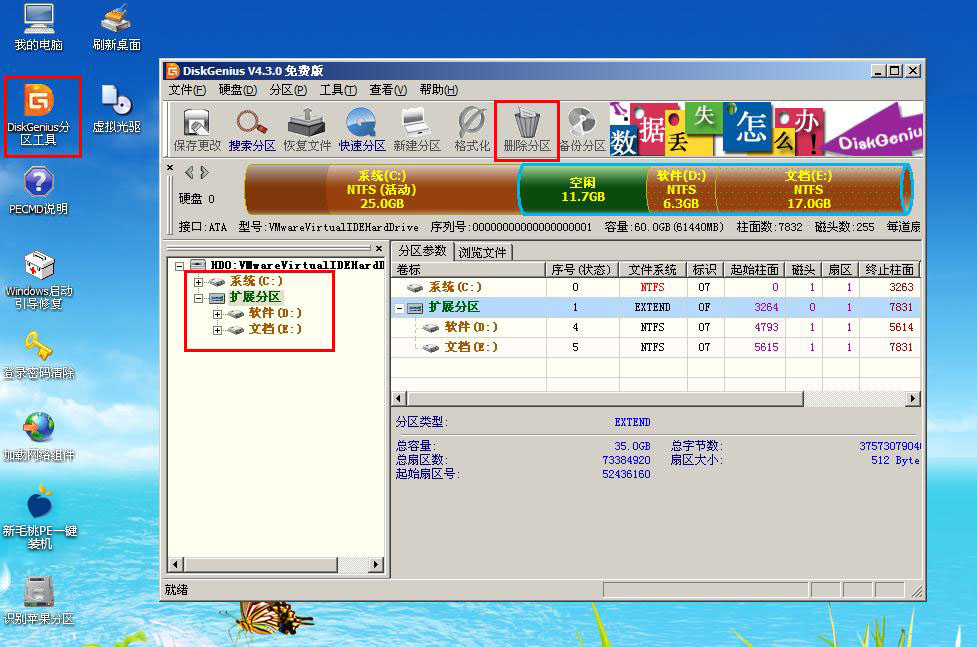Open the 分区(P) menu
The width and height of the screenshot is (977, 647).
point(288,90)
